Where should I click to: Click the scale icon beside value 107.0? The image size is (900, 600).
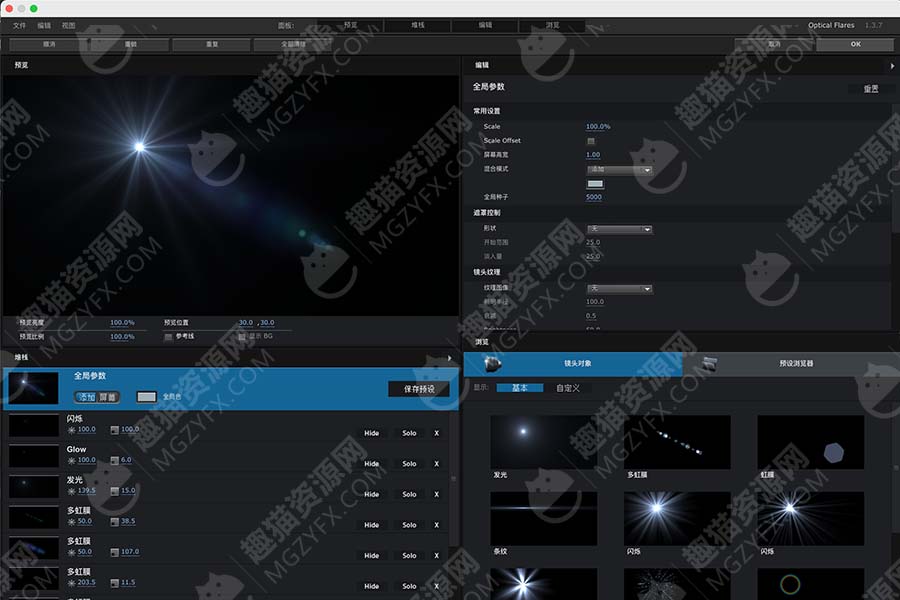114,552
